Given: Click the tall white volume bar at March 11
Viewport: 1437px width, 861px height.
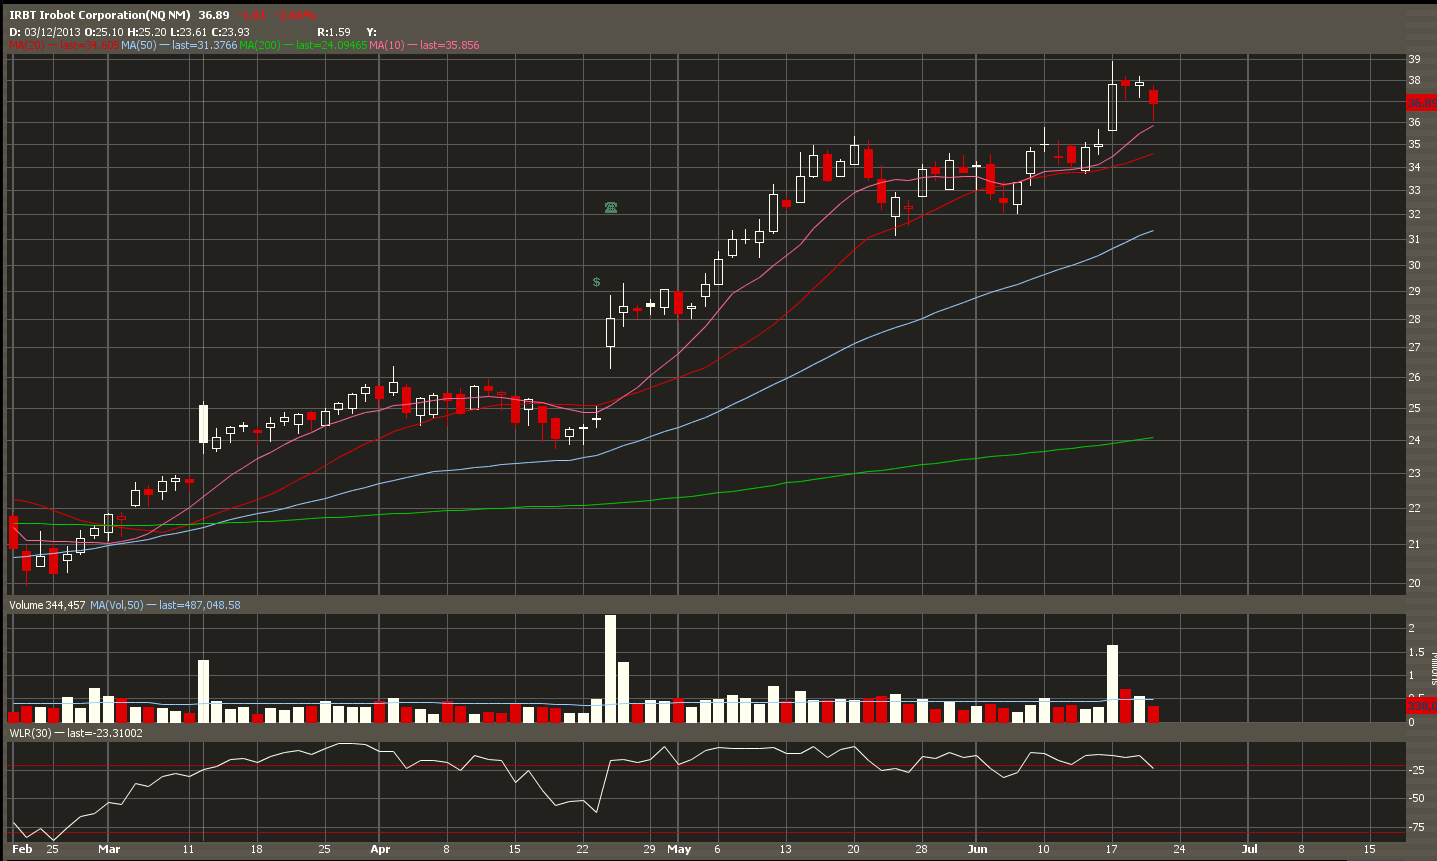Looking at the screenshot, I should point(204,691).
